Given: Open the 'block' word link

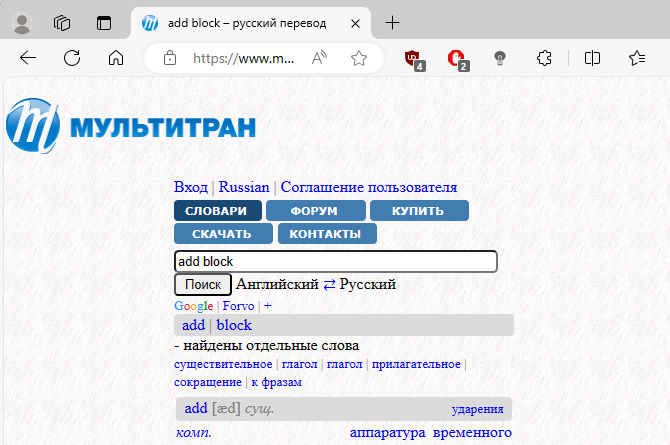Looking at the screenshot, I should tap(234, 325).
